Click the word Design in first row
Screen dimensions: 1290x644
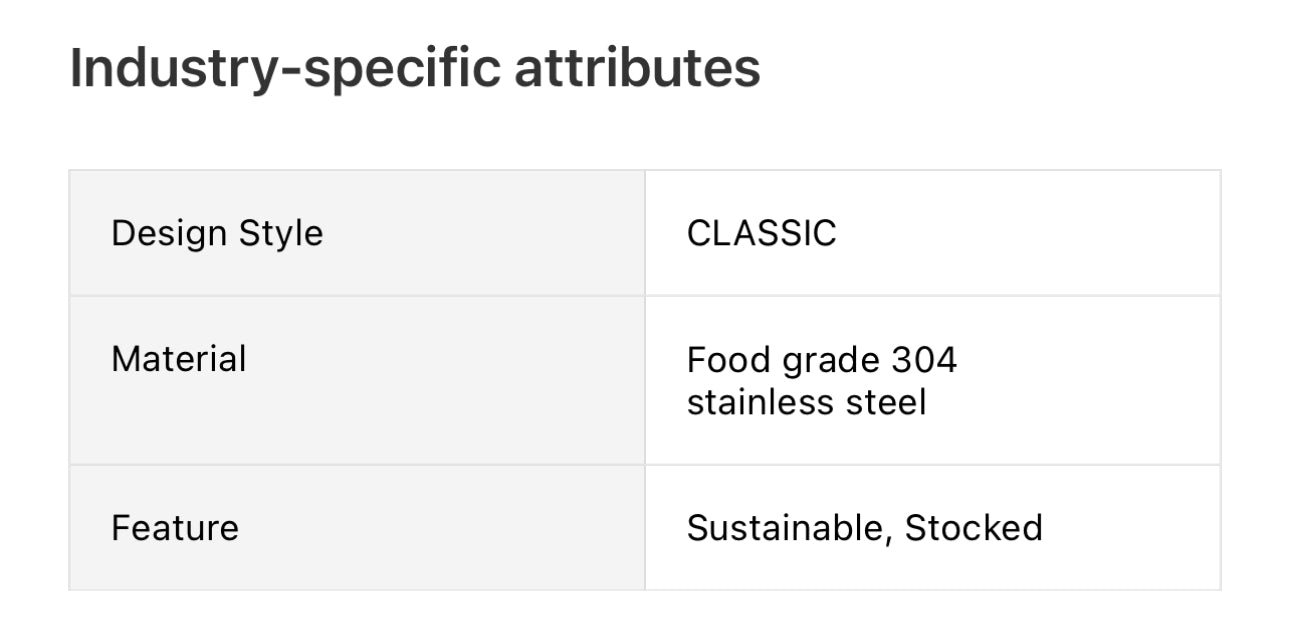(x=169, y=234)
